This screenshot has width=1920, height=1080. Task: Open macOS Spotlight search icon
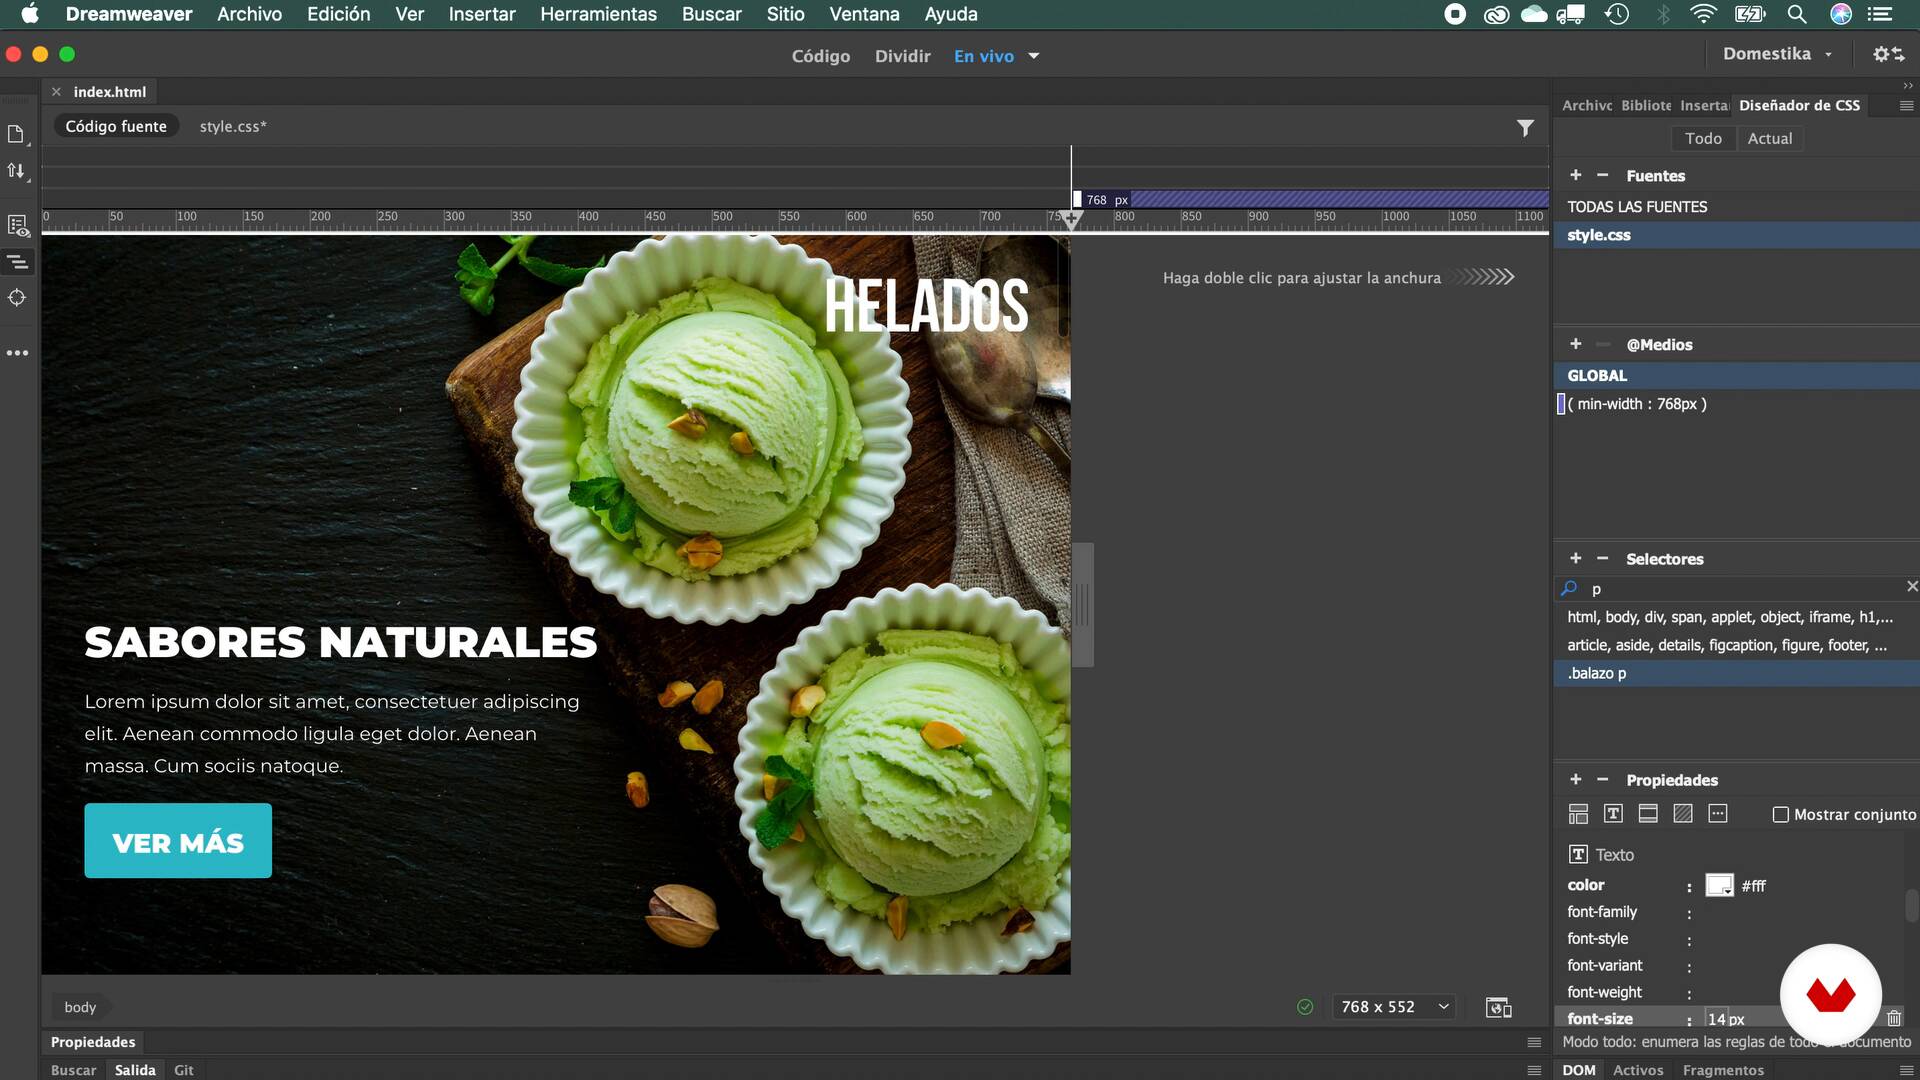tap(1797, 14)
